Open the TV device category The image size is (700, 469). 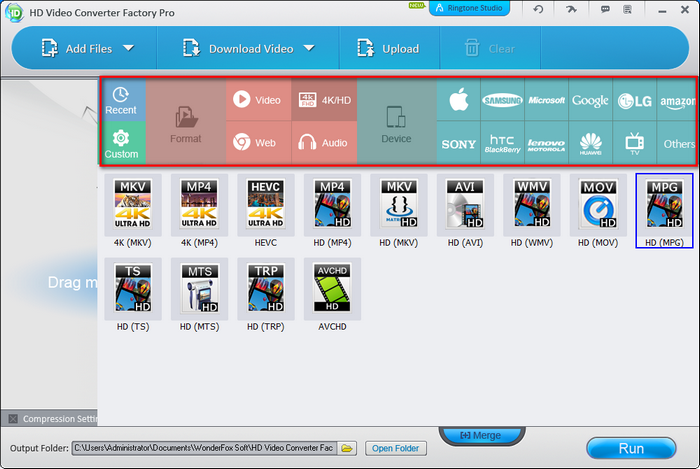(x=634, y=143)
